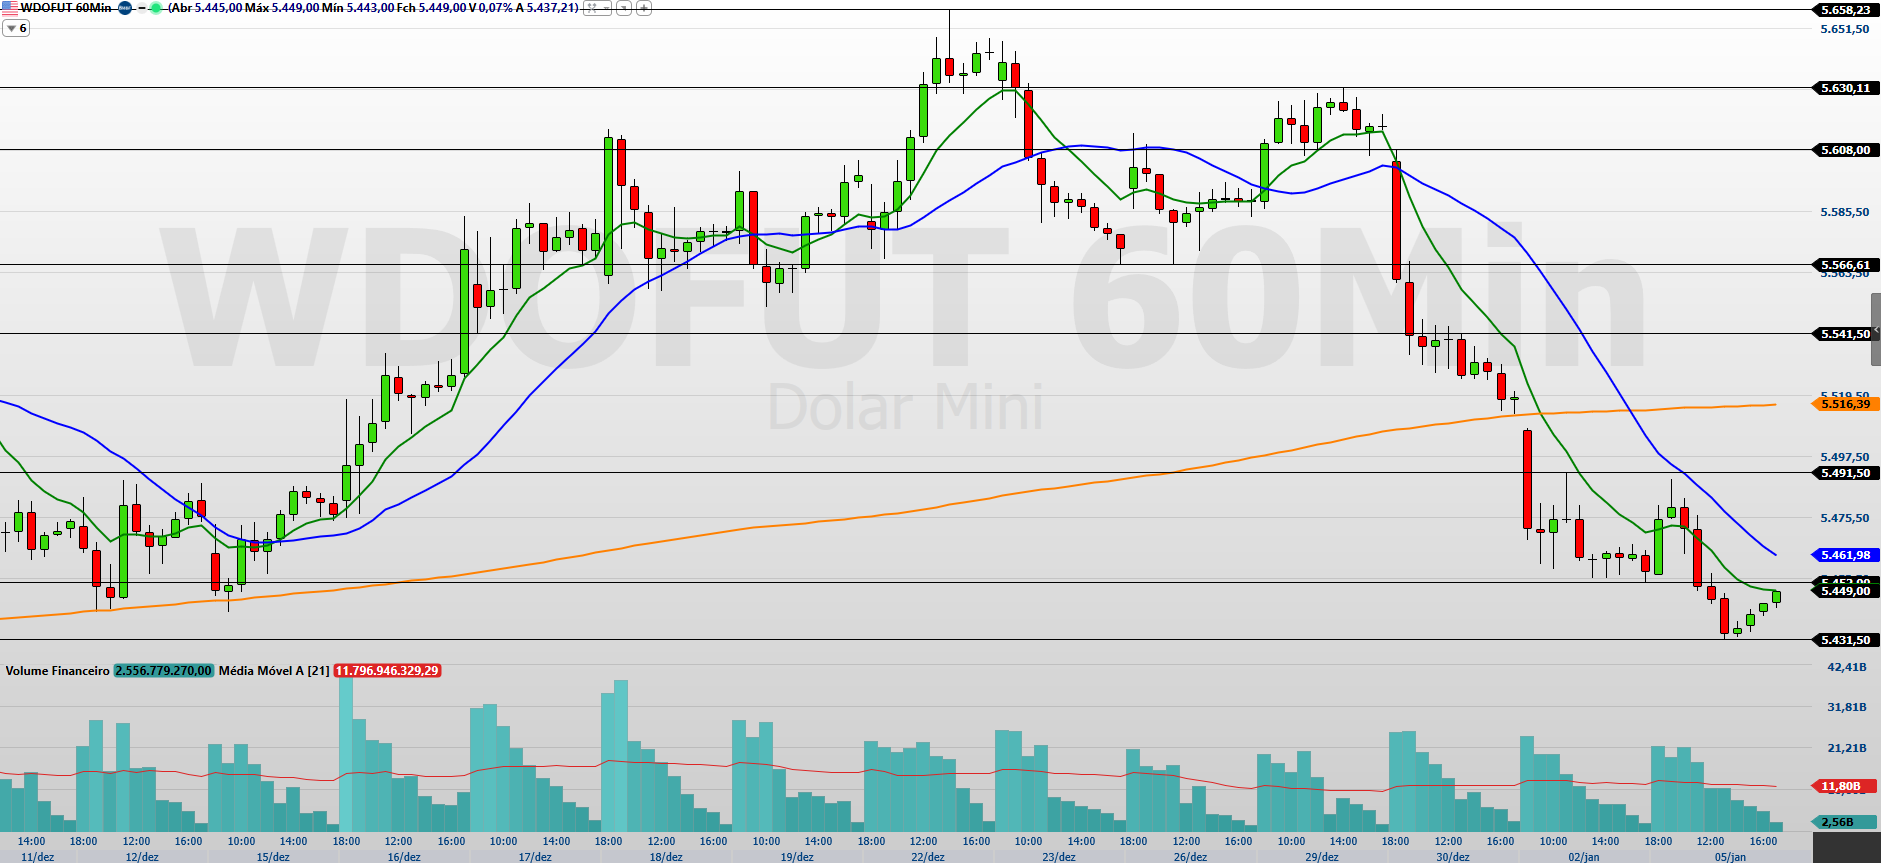
Task: Select the 5.431,50 support line price label
Action: pos(1845,640)
